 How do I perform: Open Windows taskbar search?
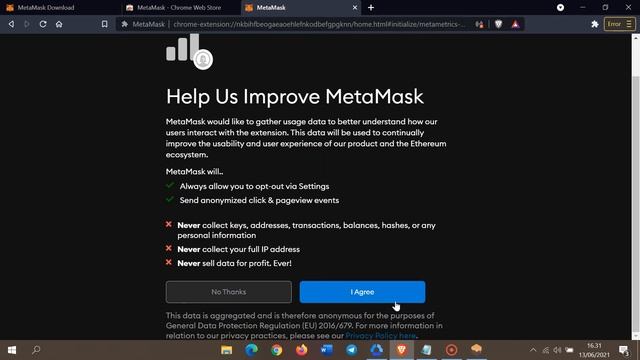(x=36, y=350)
